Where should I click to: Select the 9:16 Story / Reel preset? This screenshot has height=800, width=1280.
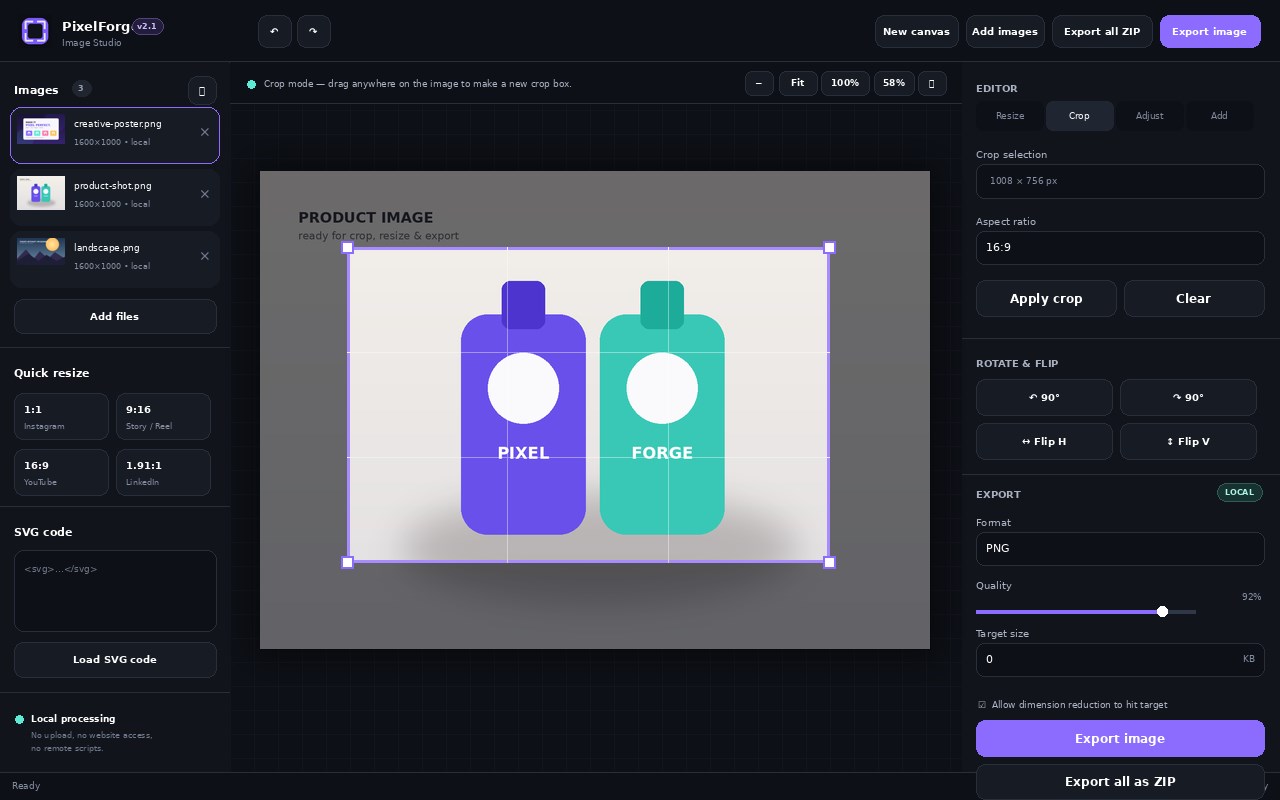click(x=163, y=416)
